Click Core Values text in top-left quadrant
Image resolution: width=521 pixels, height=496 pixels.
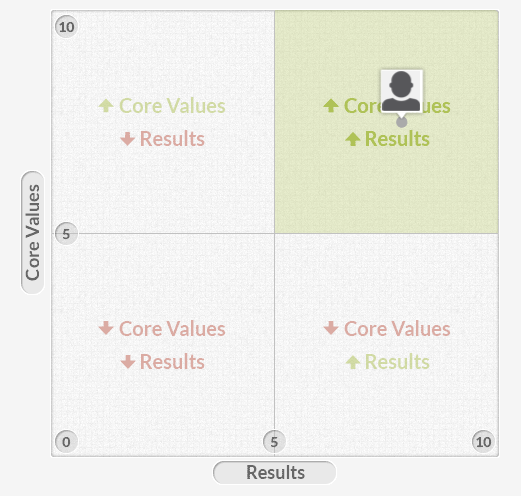click(172, 106)
